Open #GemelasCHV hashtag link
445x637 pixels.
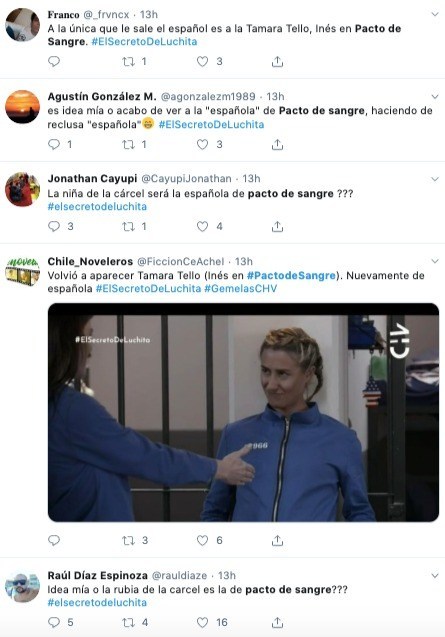tap(241, 288)
